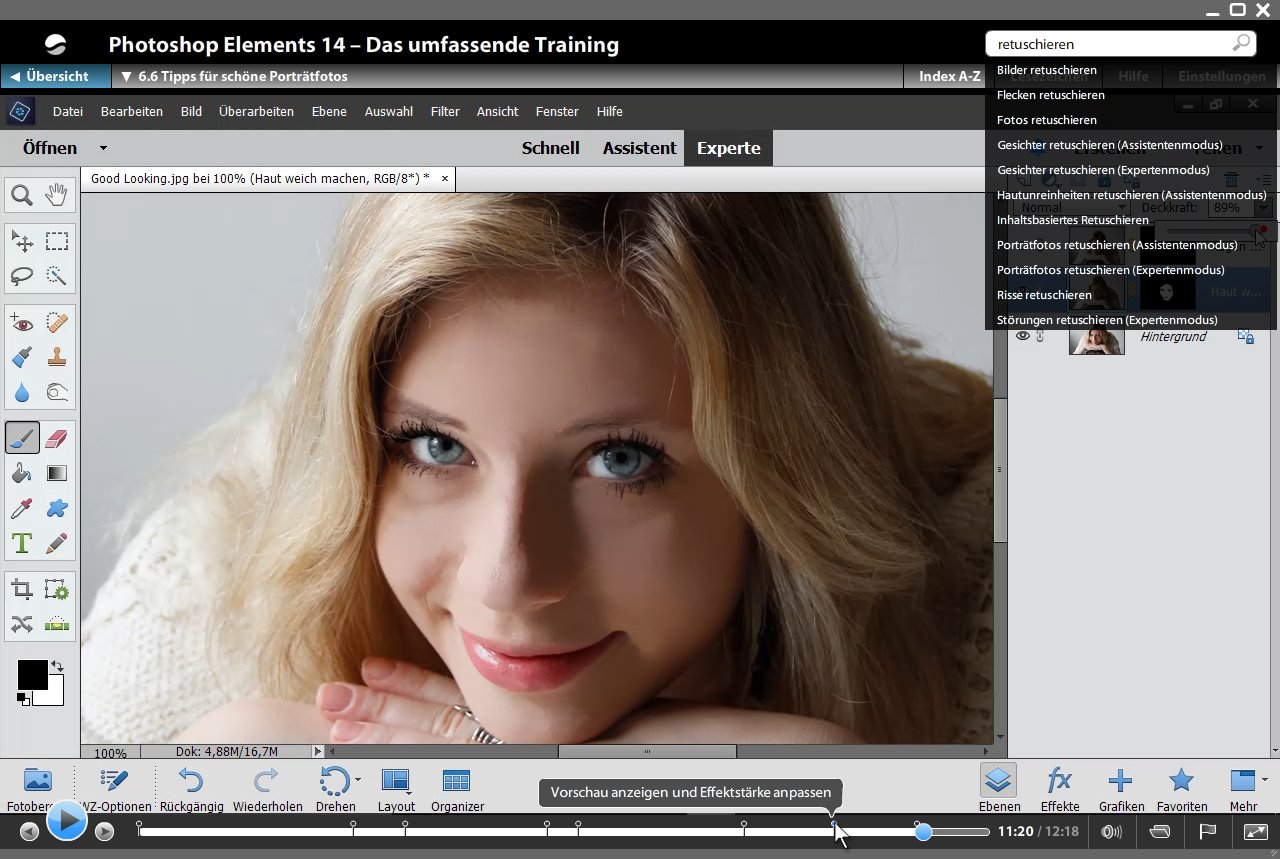This screenshot has height=859, width=1280.
Task: Choose suggestion Flecken retuschieren
Action: pyautogui.click(x=1051, y=95)
